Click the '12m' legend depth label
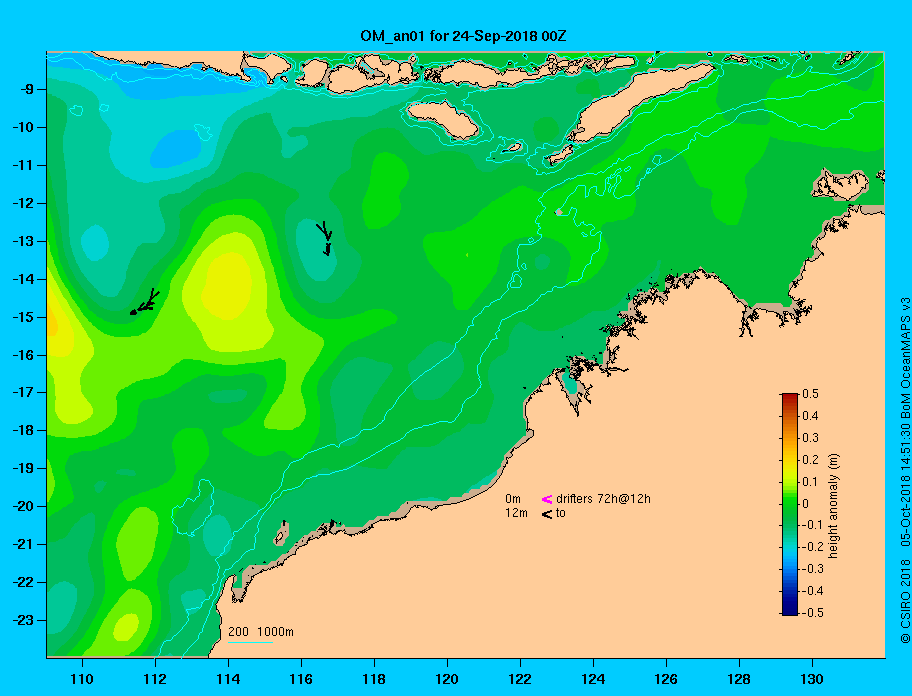This screenshot has width=912, height=696. [x=516, y=513]
